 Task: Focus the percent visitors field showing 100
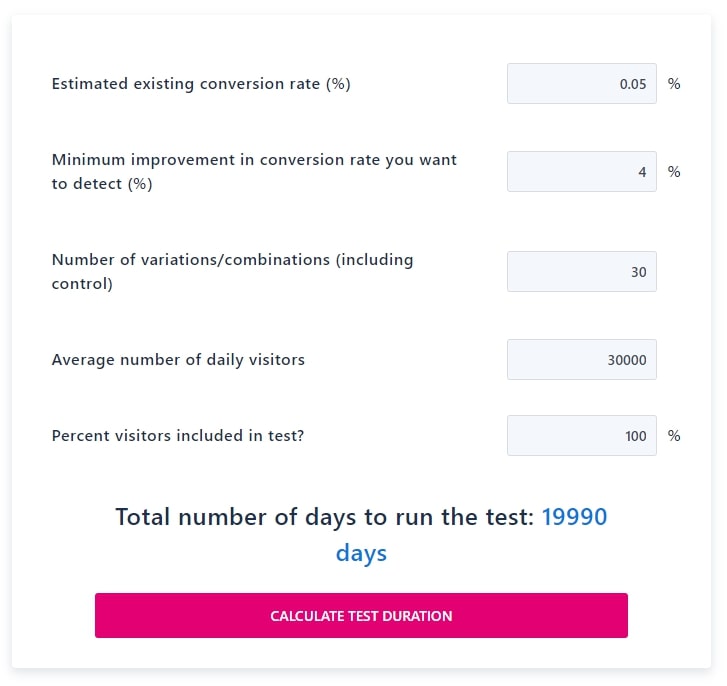coord(581,436)
